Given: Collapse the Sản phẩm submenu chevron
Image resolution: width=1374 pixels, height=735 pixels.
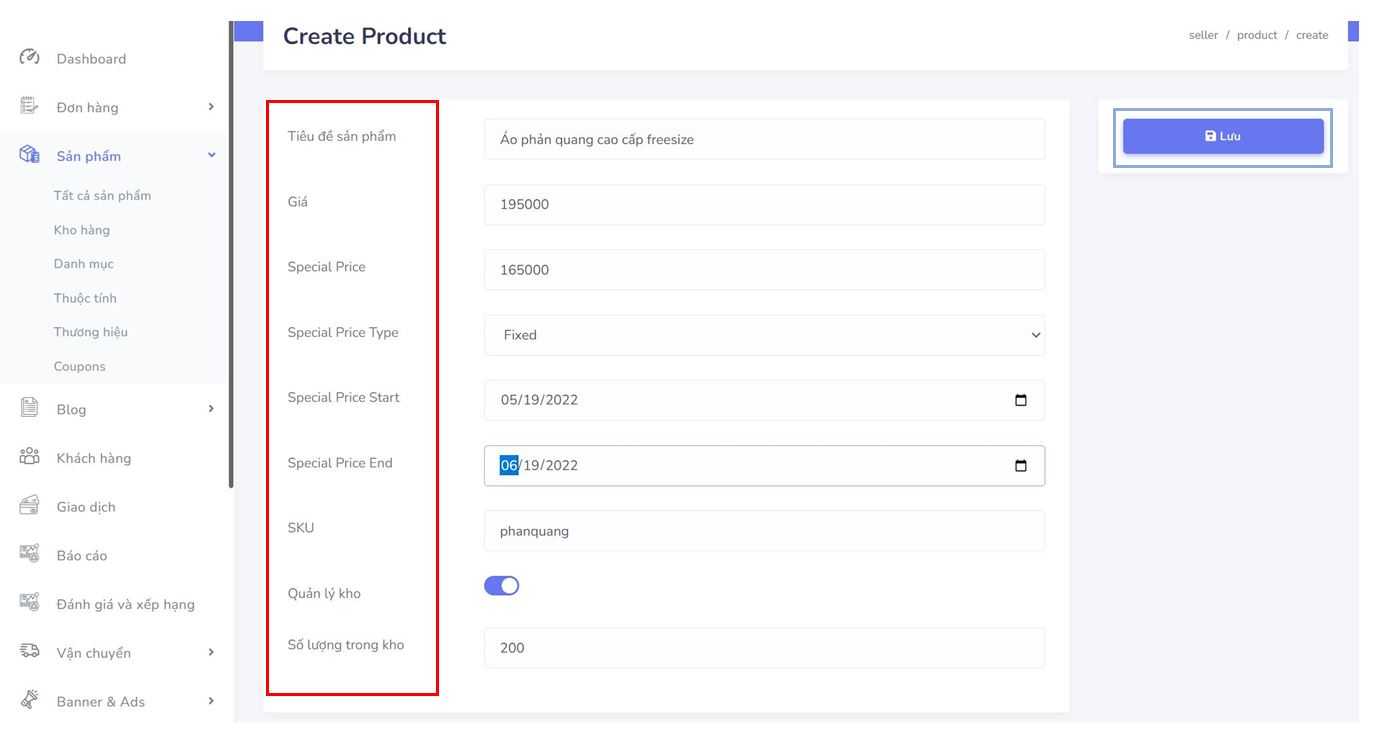Looking at the screenshot, I should 211,156.
